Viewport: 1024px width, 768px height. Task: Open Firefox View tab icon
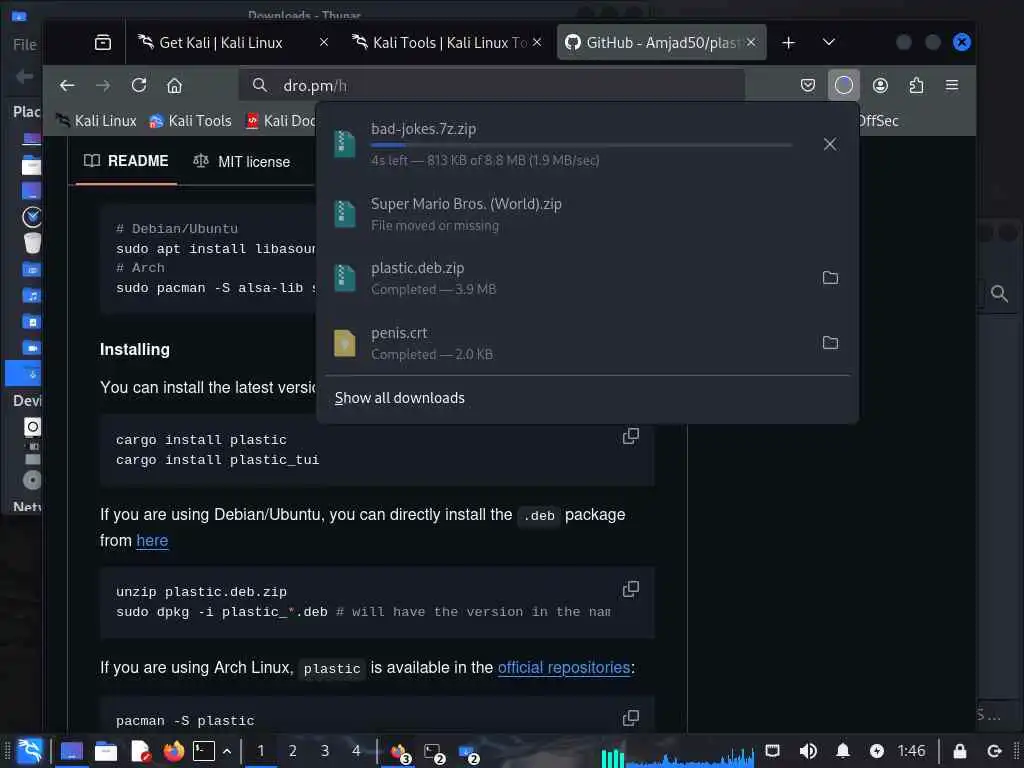click(103, 42)
